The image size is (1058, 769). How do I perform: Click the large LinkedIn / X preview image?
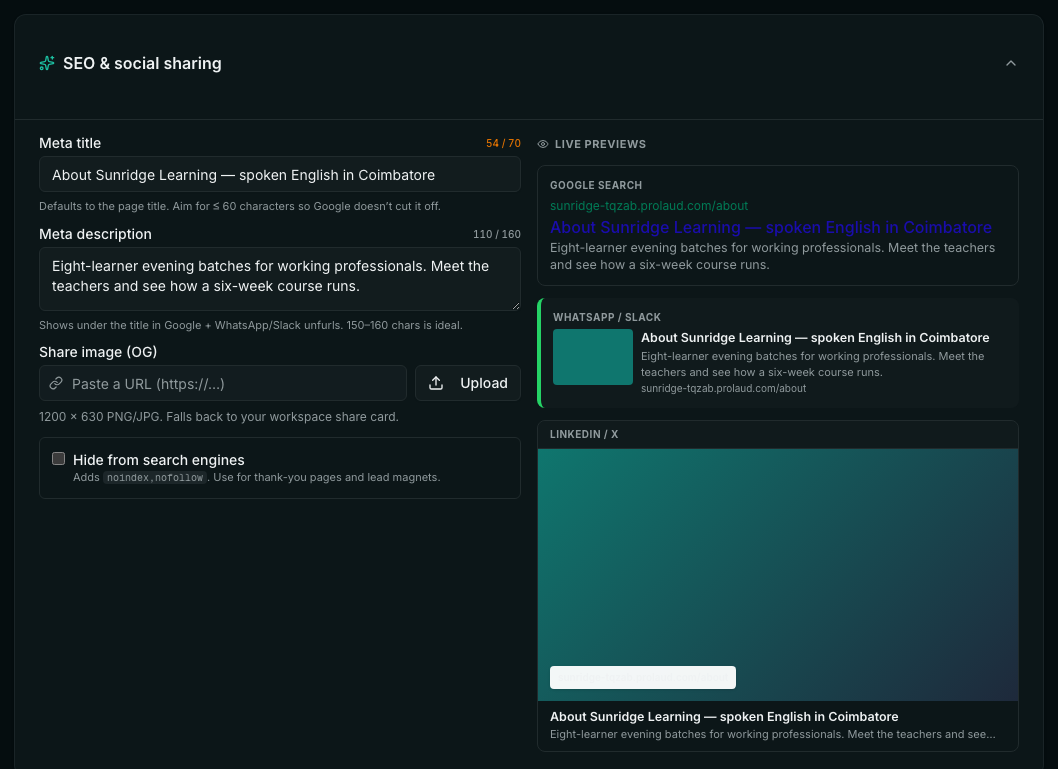coord(777,575)
